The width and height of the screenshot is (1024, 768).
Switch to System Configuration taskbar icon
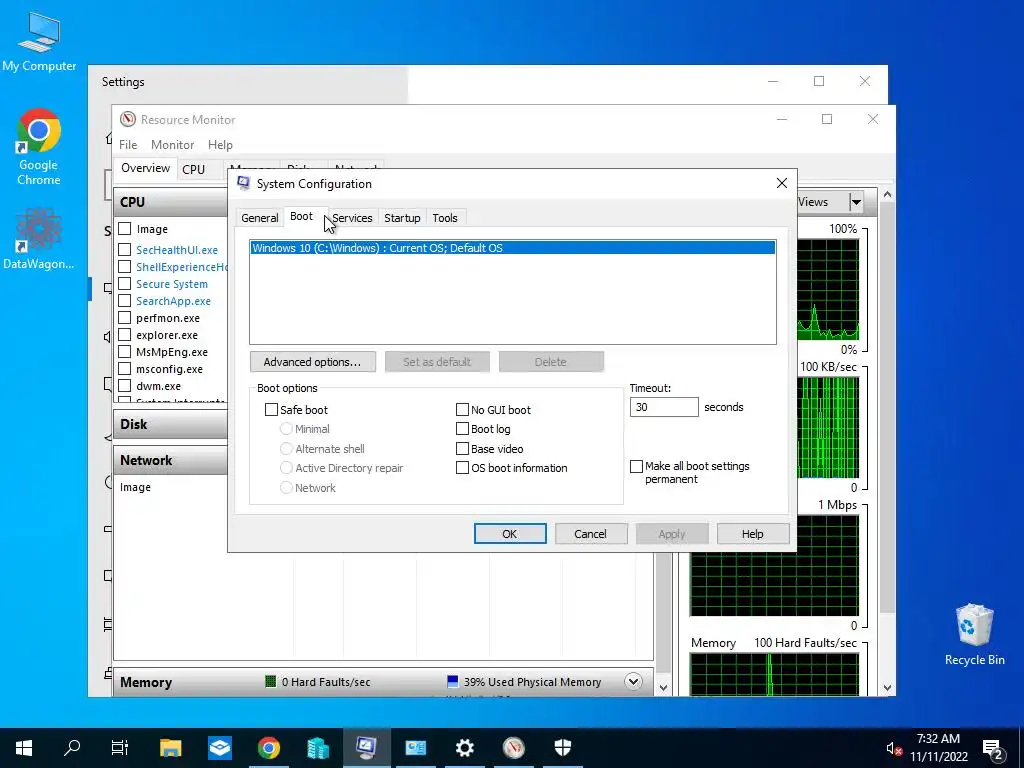[x=366, y=748]
